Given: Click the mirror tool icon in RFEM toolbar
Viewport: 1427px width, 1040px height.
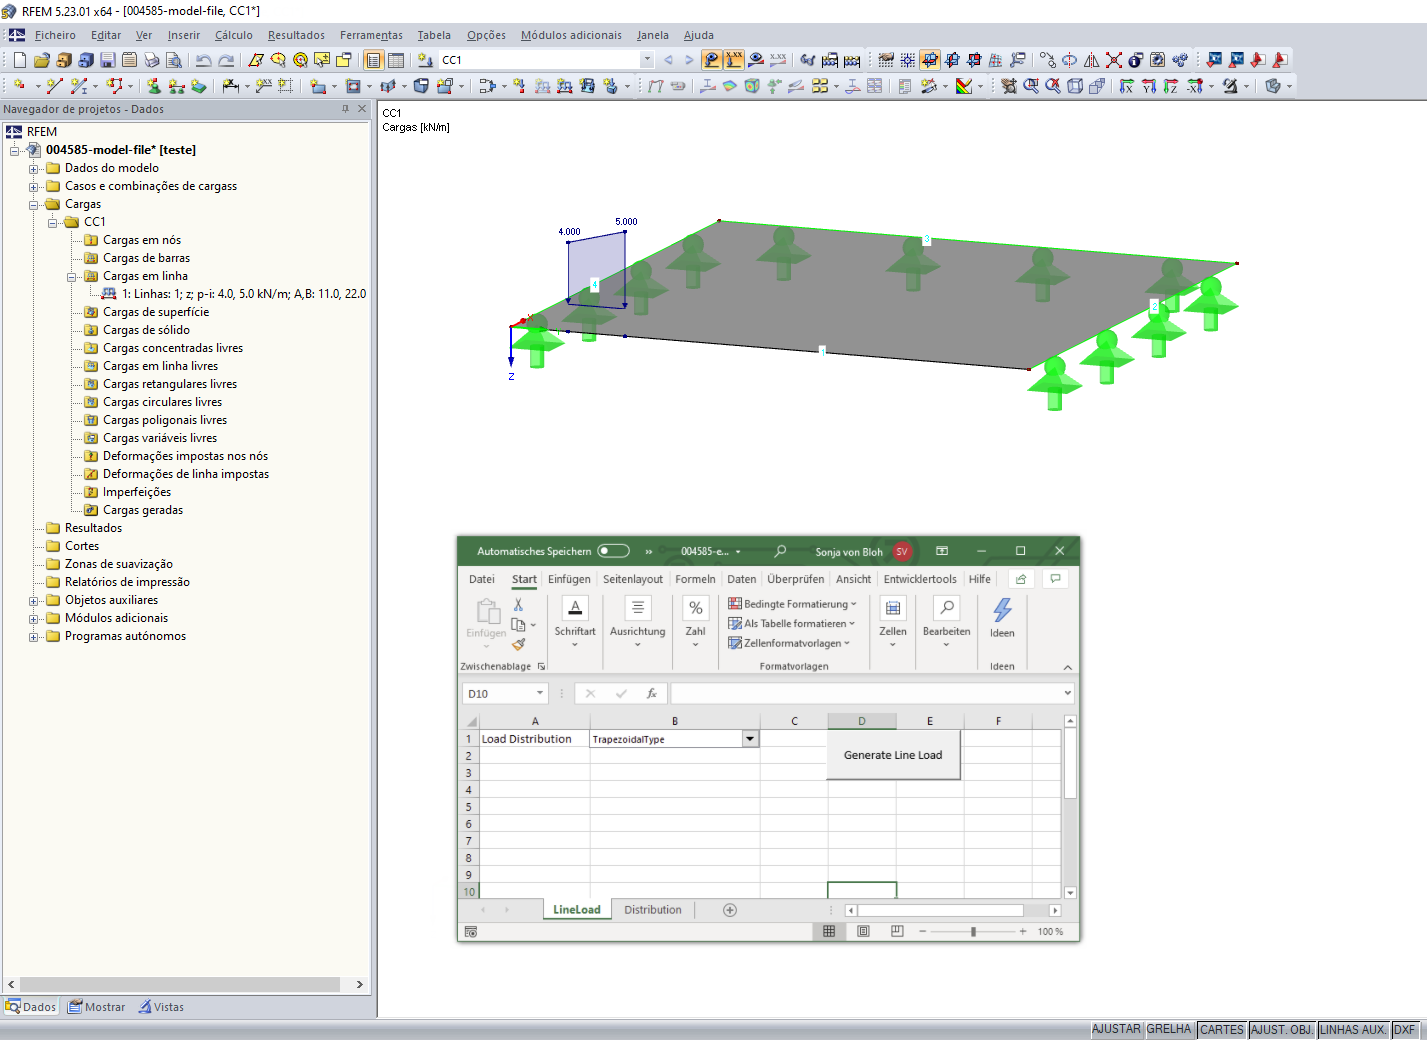Looking at the screenshot, I should 1092,60.
